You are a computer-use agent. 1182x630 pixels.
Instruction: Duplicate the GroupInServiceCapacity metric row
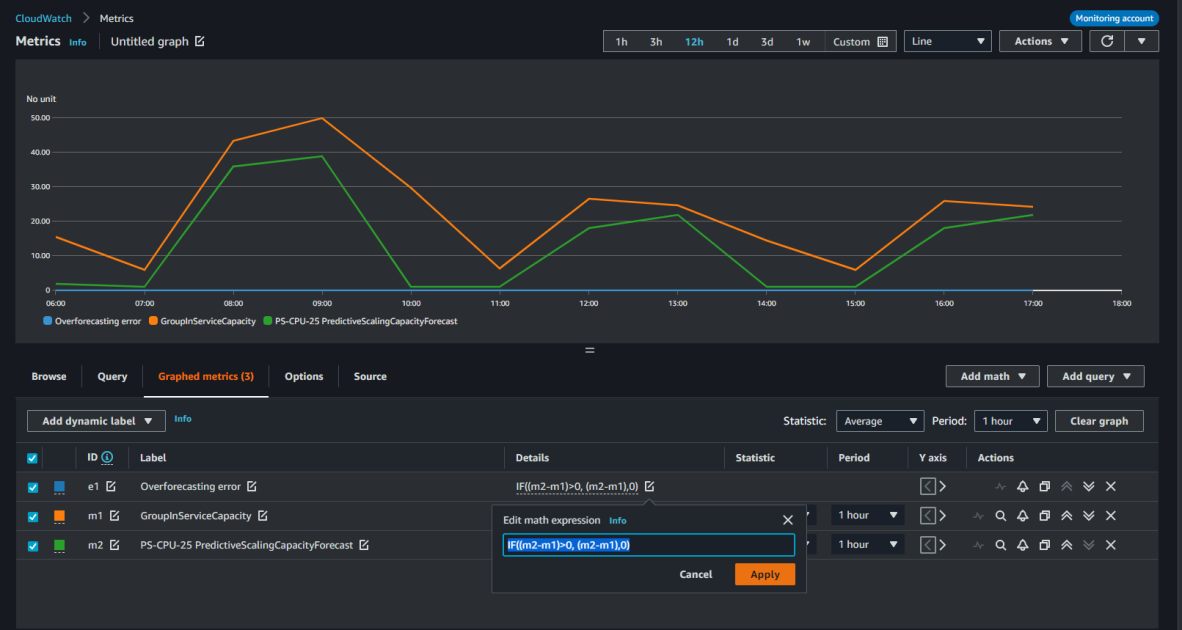pyautogui.click(x=1044, y=515)
